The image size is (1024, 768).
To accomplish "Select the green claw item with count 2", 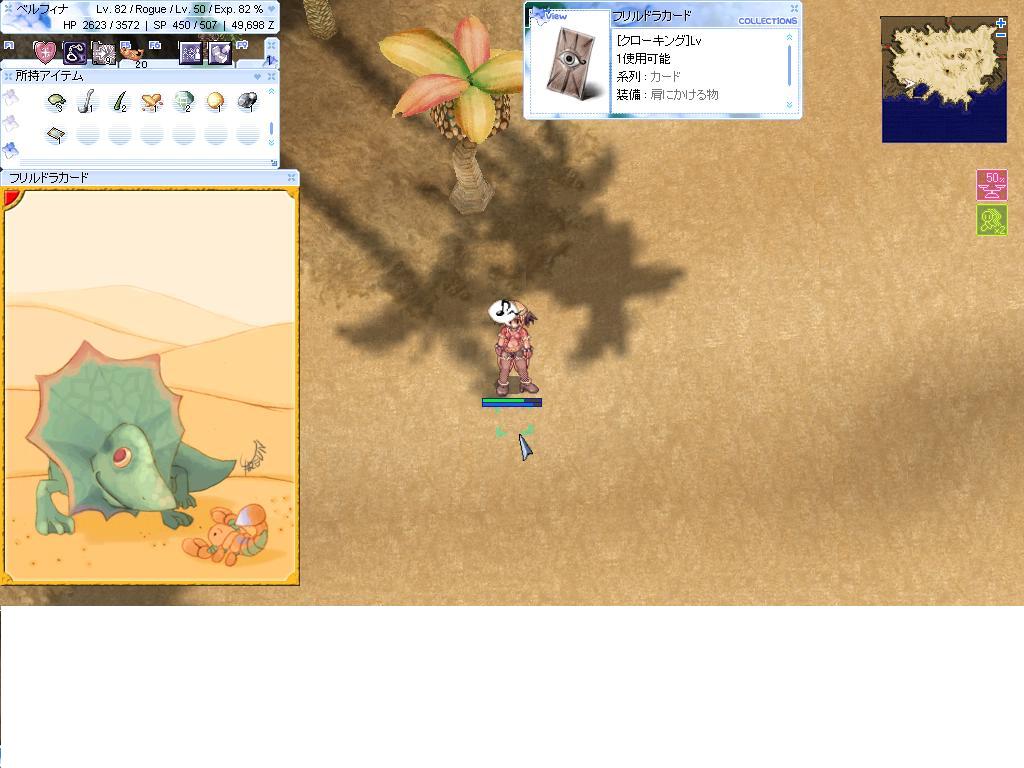I will pos(120,103).
